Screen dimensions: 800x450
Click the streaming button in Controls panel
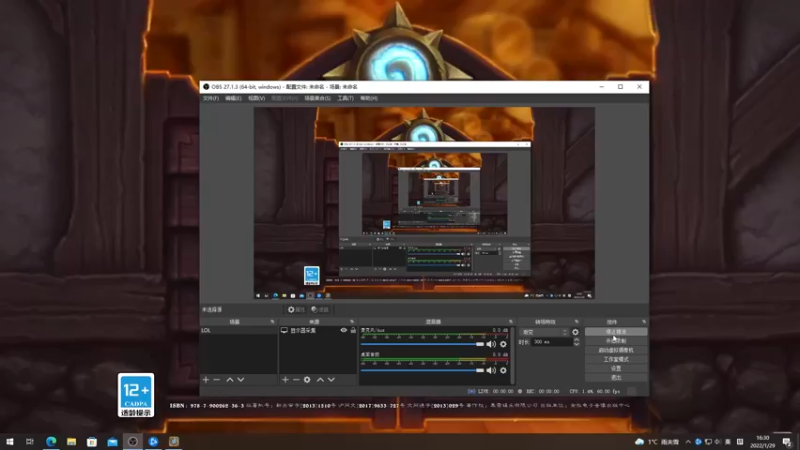coord(616,332)
